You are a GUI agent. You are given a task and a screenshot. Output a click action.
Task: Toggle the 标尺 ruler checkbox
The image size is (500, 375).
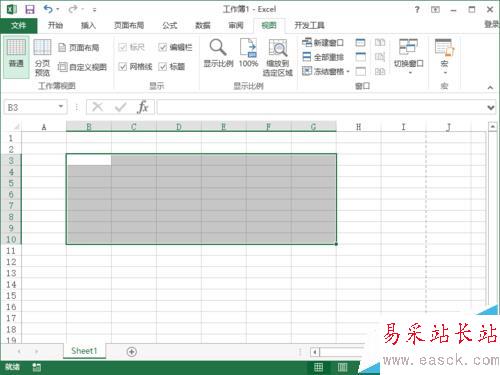(122, 47)
